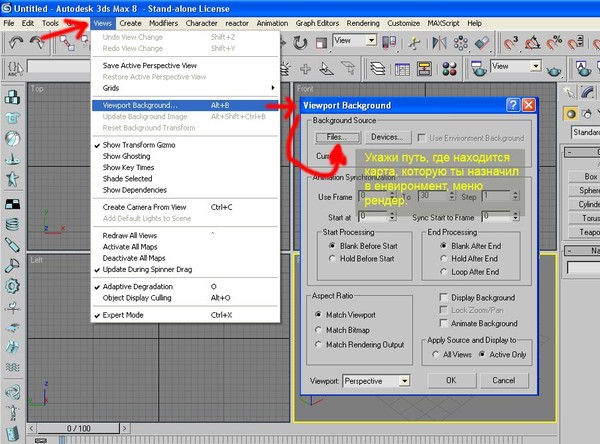600x444 pixels.
Task: Click the gear icon in left sidebar
Action: tap(12, 286)
